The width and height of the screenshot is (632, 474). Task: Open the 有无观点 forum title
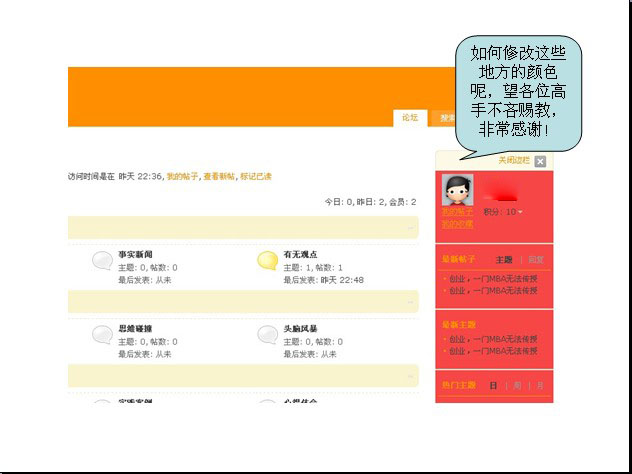coord(300,255)
